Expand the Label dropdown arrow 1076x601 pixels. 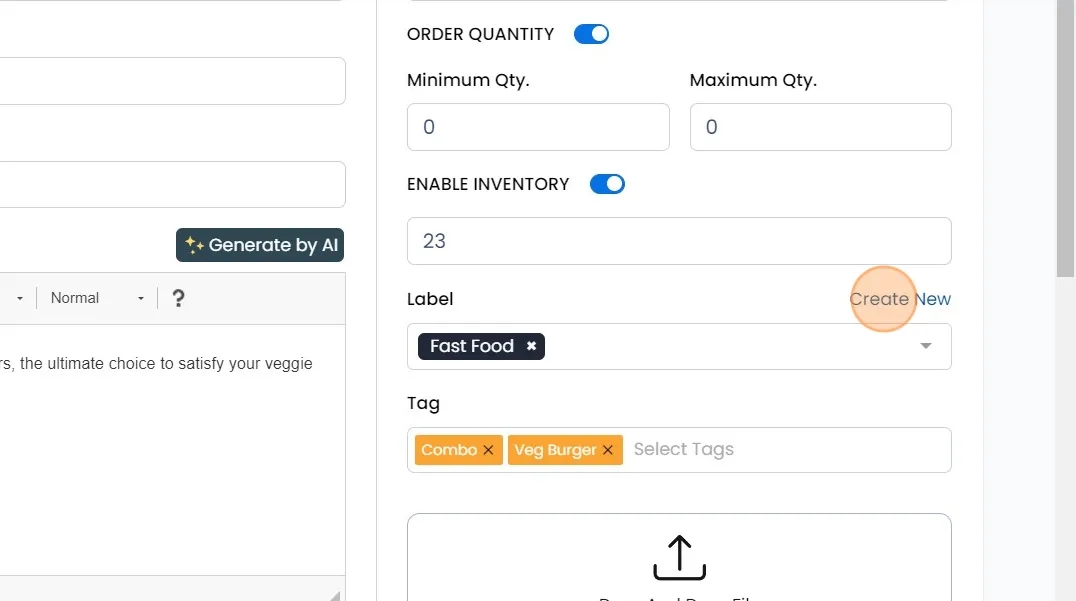pyautogui.click(x=926, y=346)
